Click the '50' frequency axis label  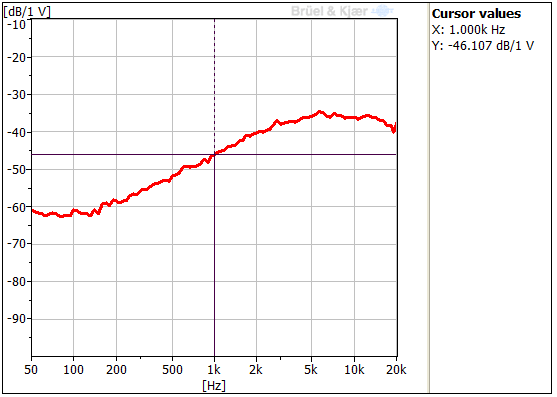(31, 370)
